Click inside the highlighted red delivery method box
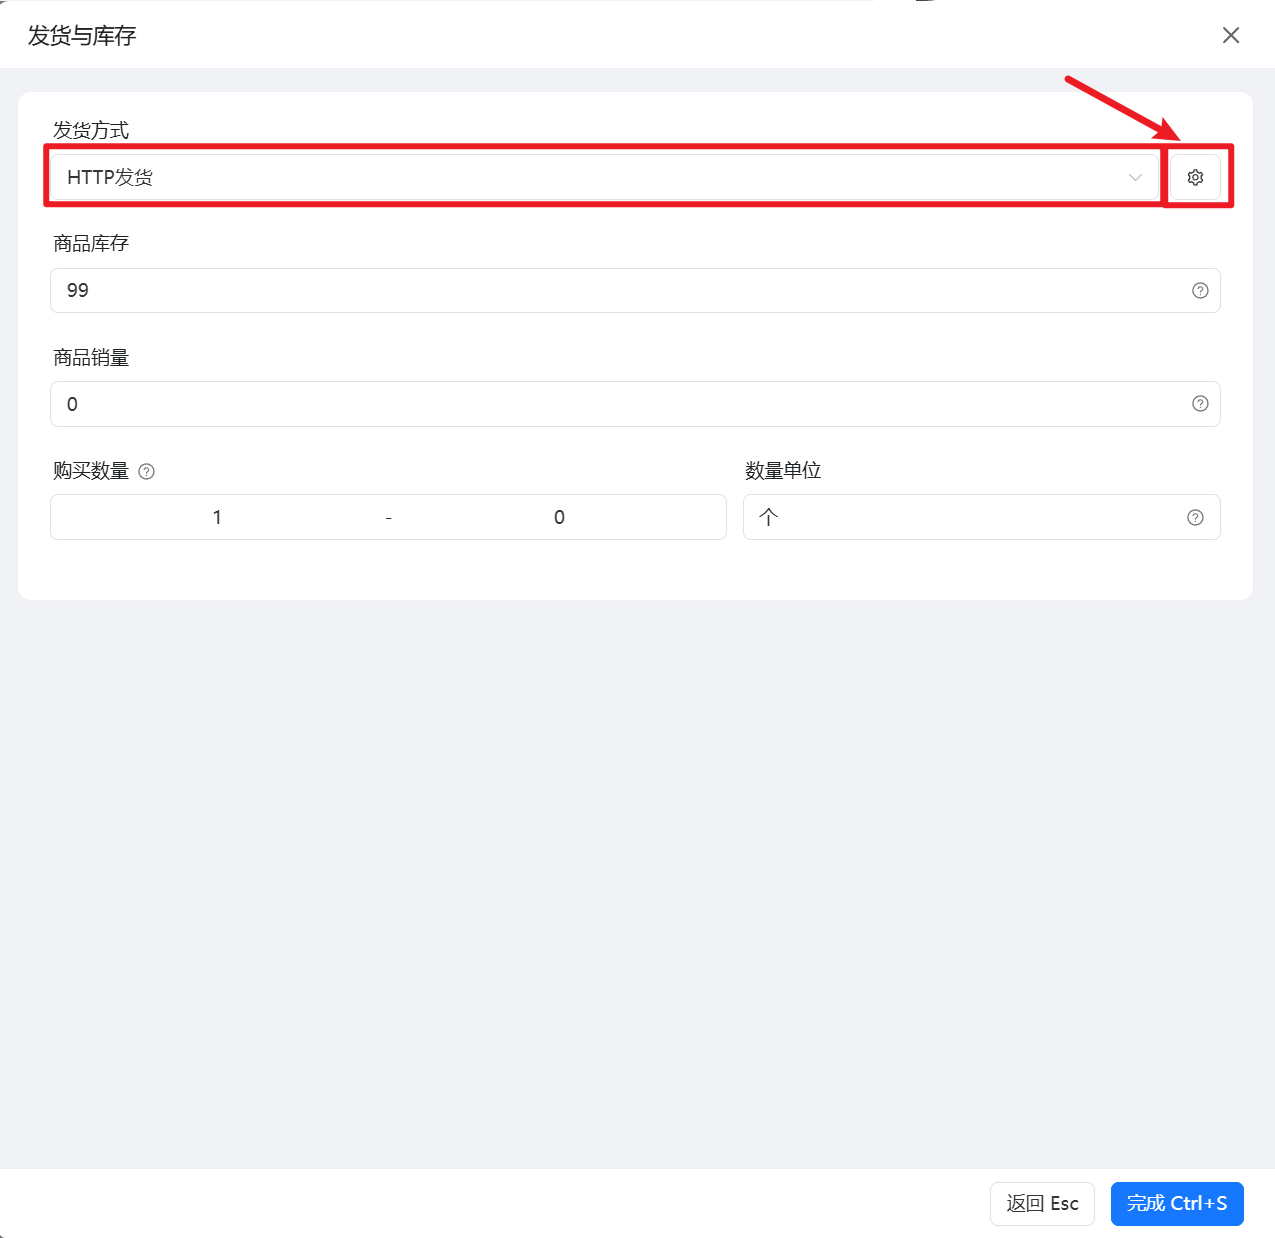This screenshot has width=1275, height=1238. click(x=600, y=177)
